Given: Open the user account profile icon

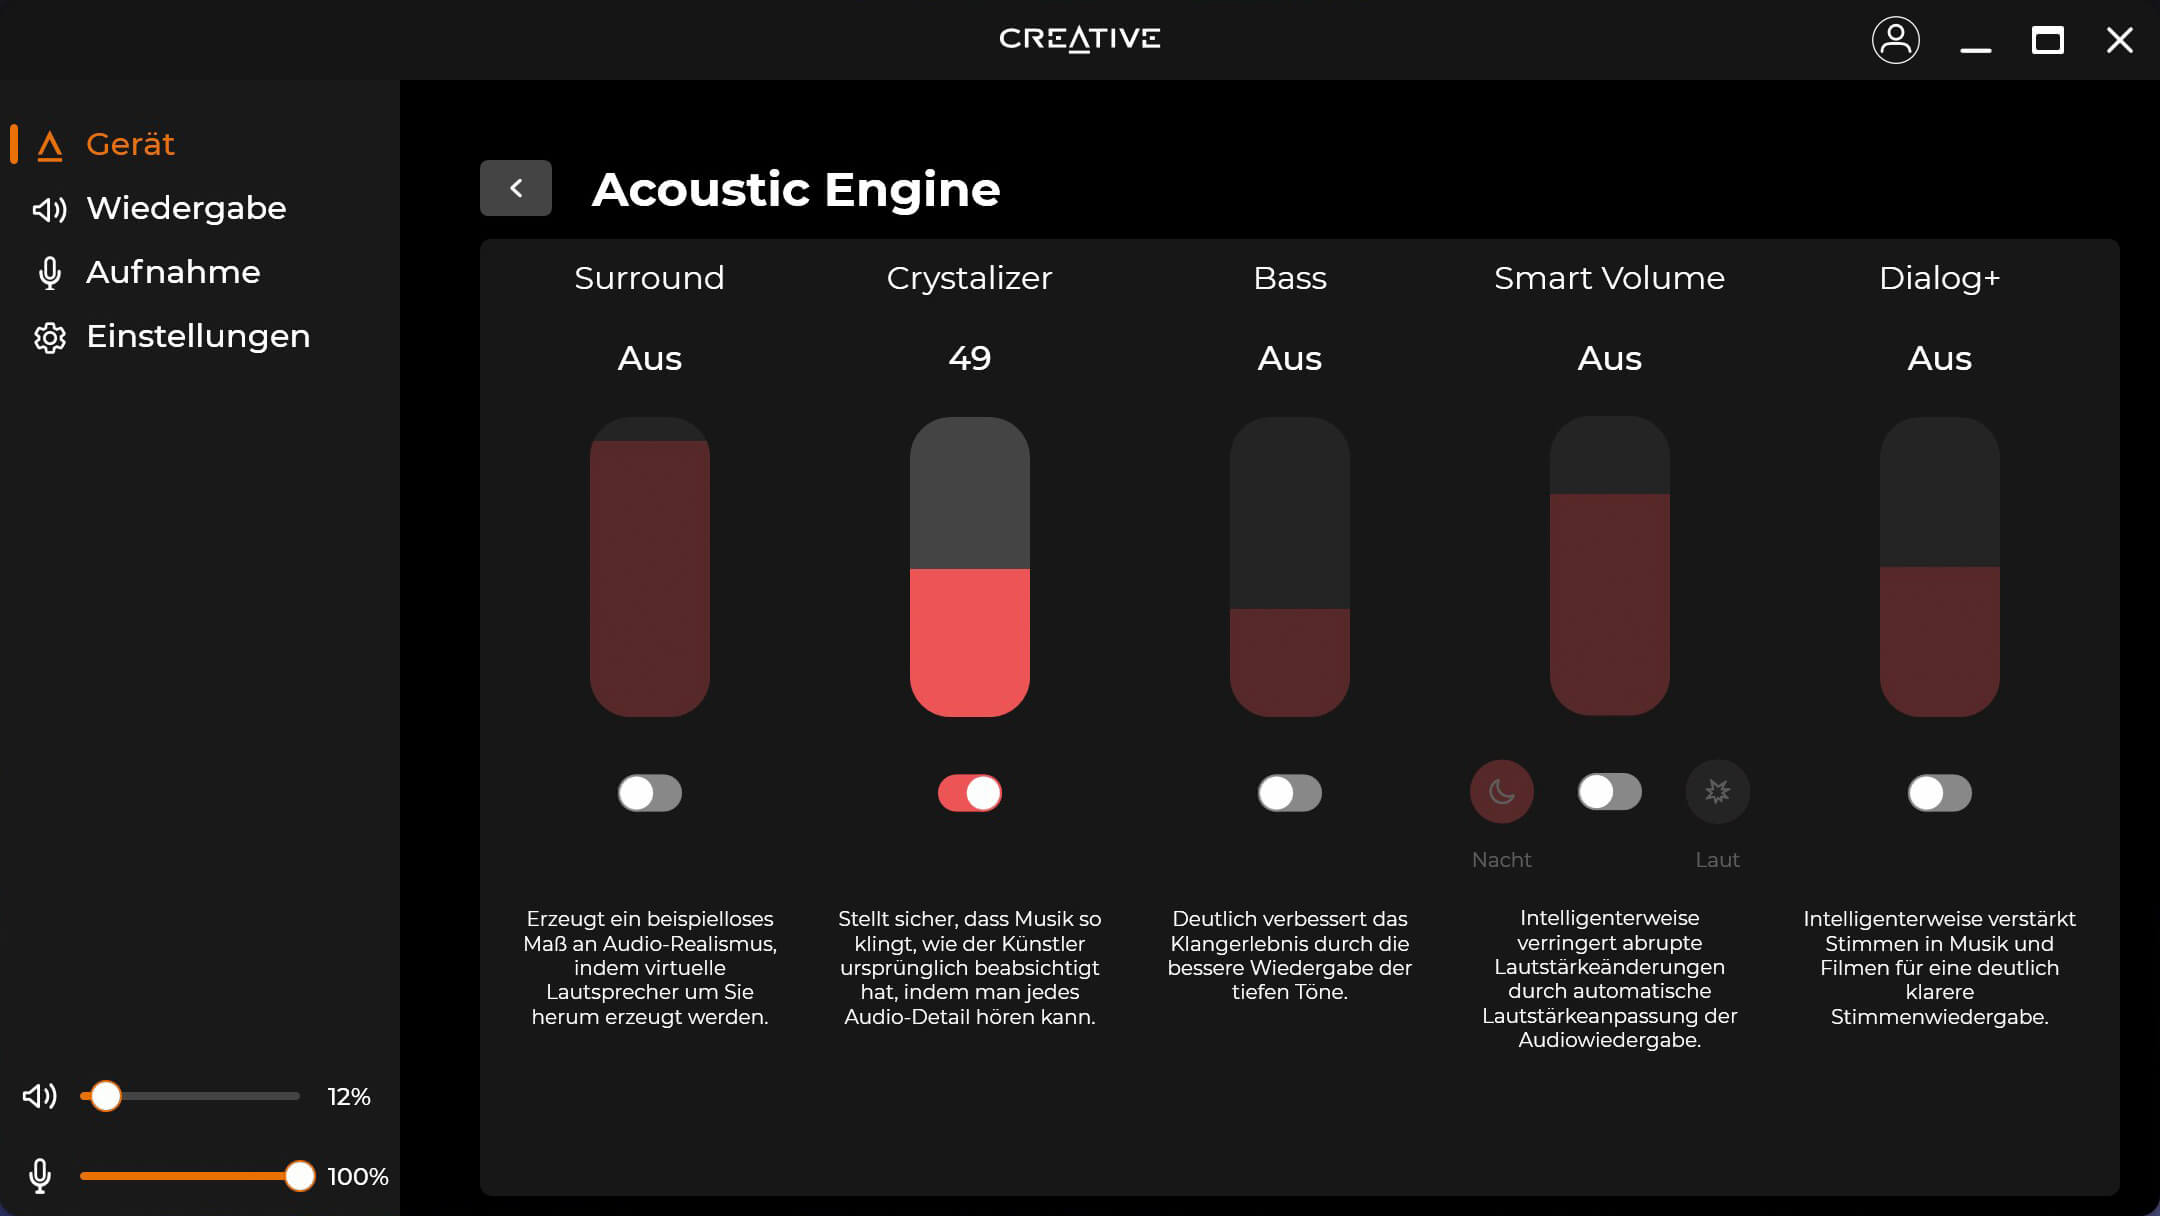Looking at the screenshot, I should pos(1895,40).
